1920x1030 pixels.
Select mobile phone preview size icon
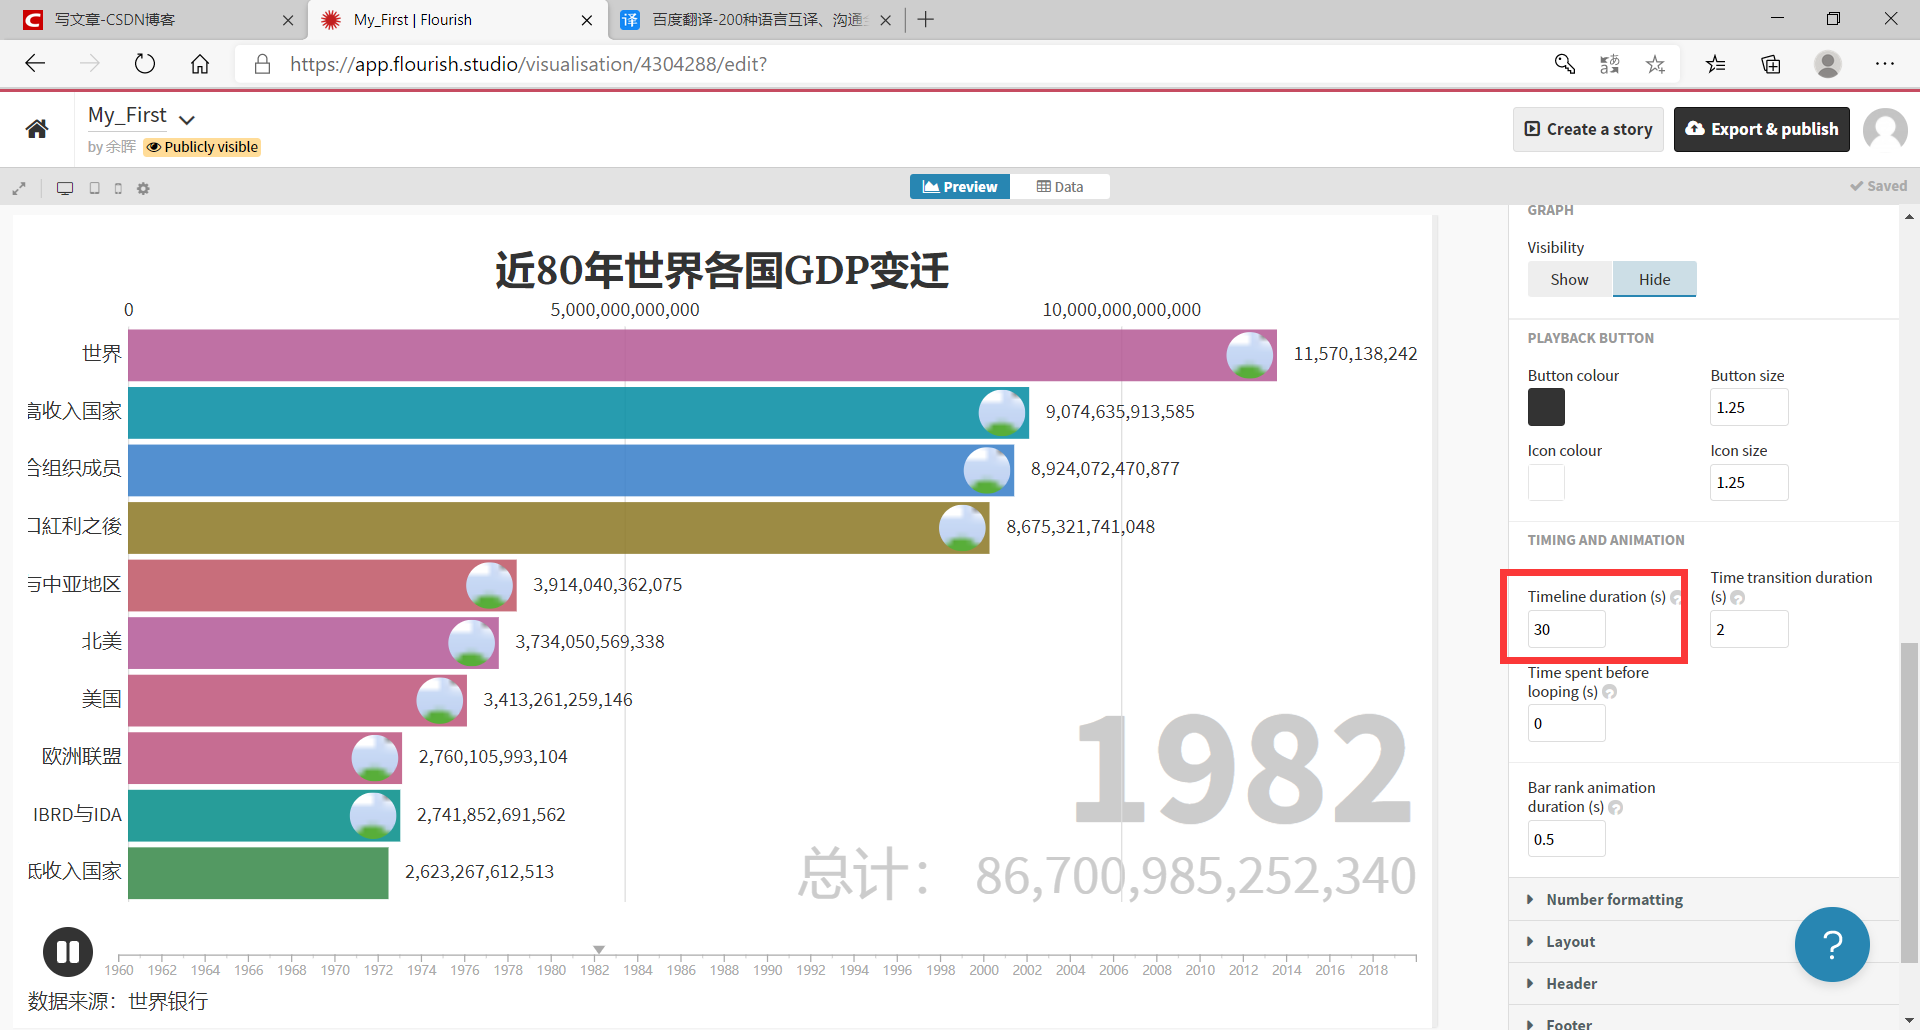[118, 188]
